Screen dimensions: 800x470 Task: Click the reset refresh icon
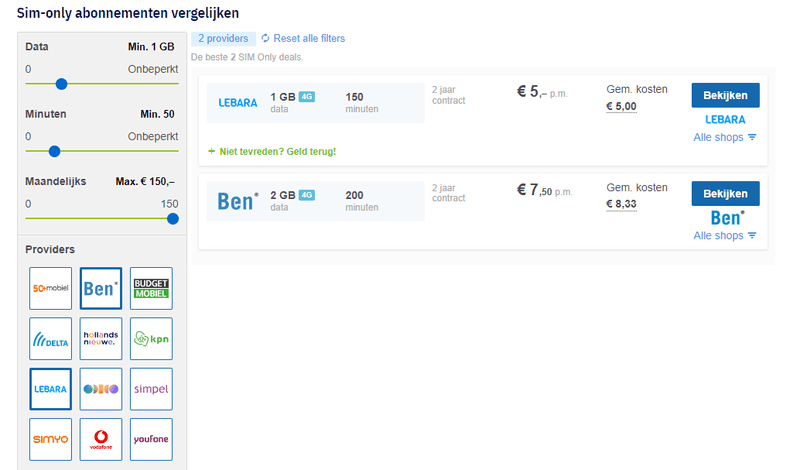click(265, 38)
